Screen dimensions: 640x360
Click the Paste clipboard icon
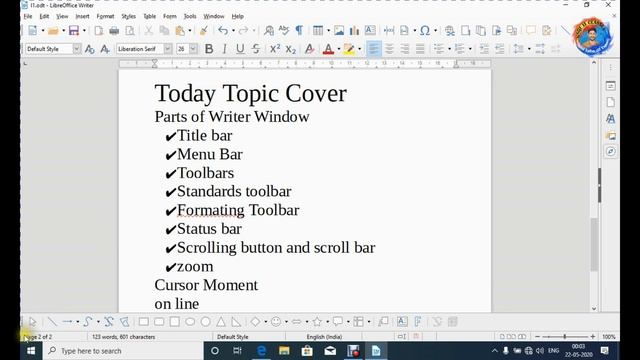180,31
